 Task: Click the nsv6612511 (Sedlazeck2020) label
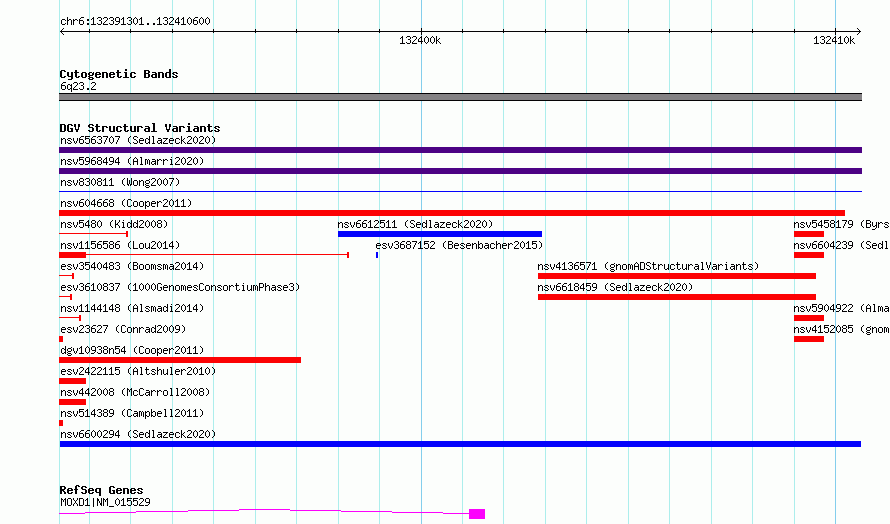pyautogui.click(x=415, y=224)
